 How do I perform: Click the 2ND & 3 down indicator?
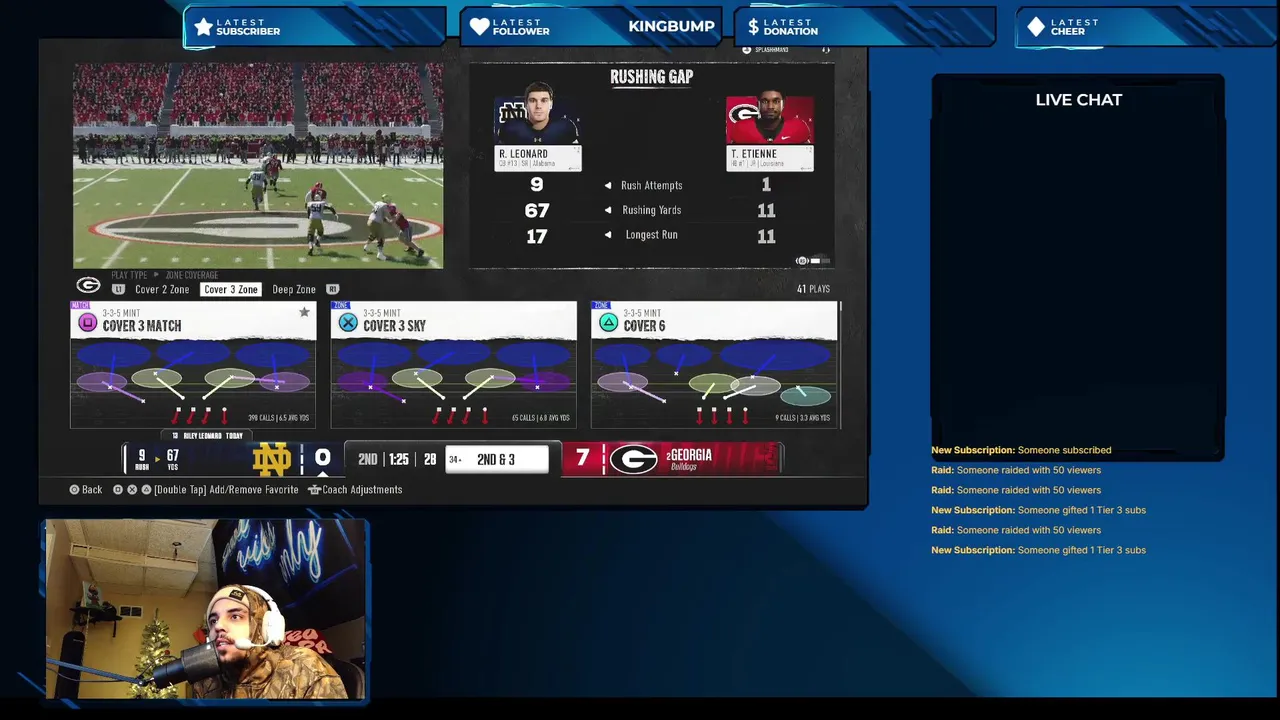point(496,459)
